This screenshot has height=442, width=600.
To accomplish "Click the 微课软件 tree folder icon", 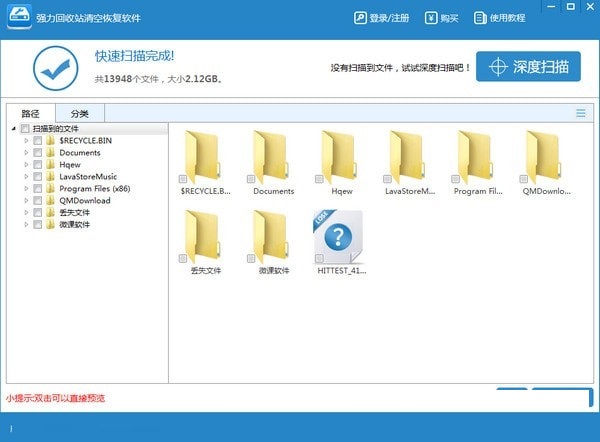I will (x=50, y=224).
